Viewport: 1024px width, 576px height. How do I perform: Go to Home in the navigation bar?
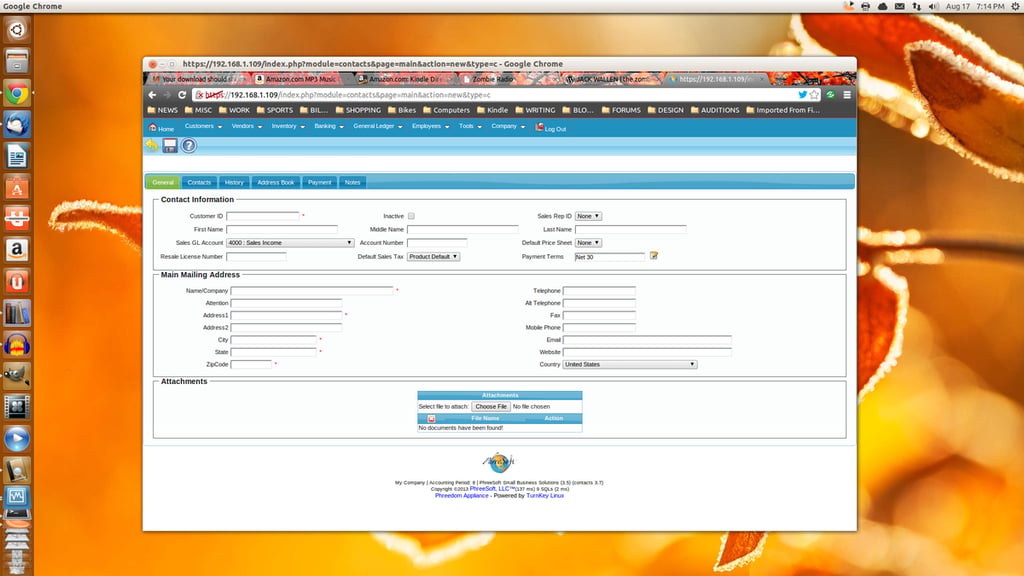[161, 128]
